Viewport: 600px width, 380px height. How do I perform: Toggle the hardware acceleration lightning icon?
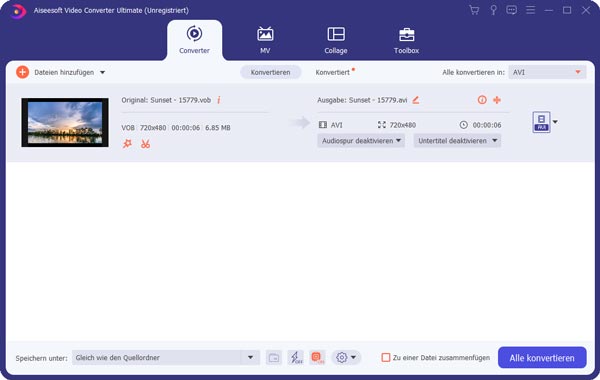(295, 357)
